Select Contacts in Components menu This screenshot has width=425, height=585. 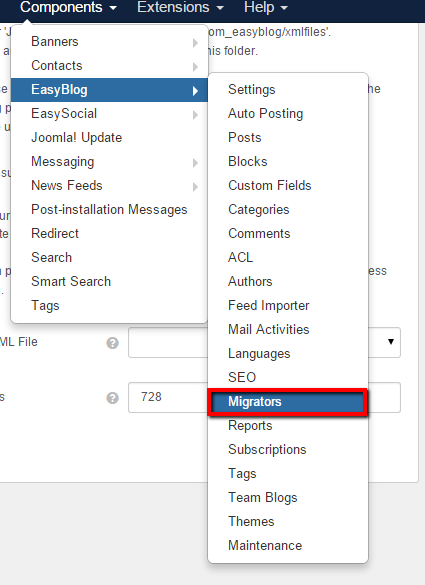[x=109, y=66]
